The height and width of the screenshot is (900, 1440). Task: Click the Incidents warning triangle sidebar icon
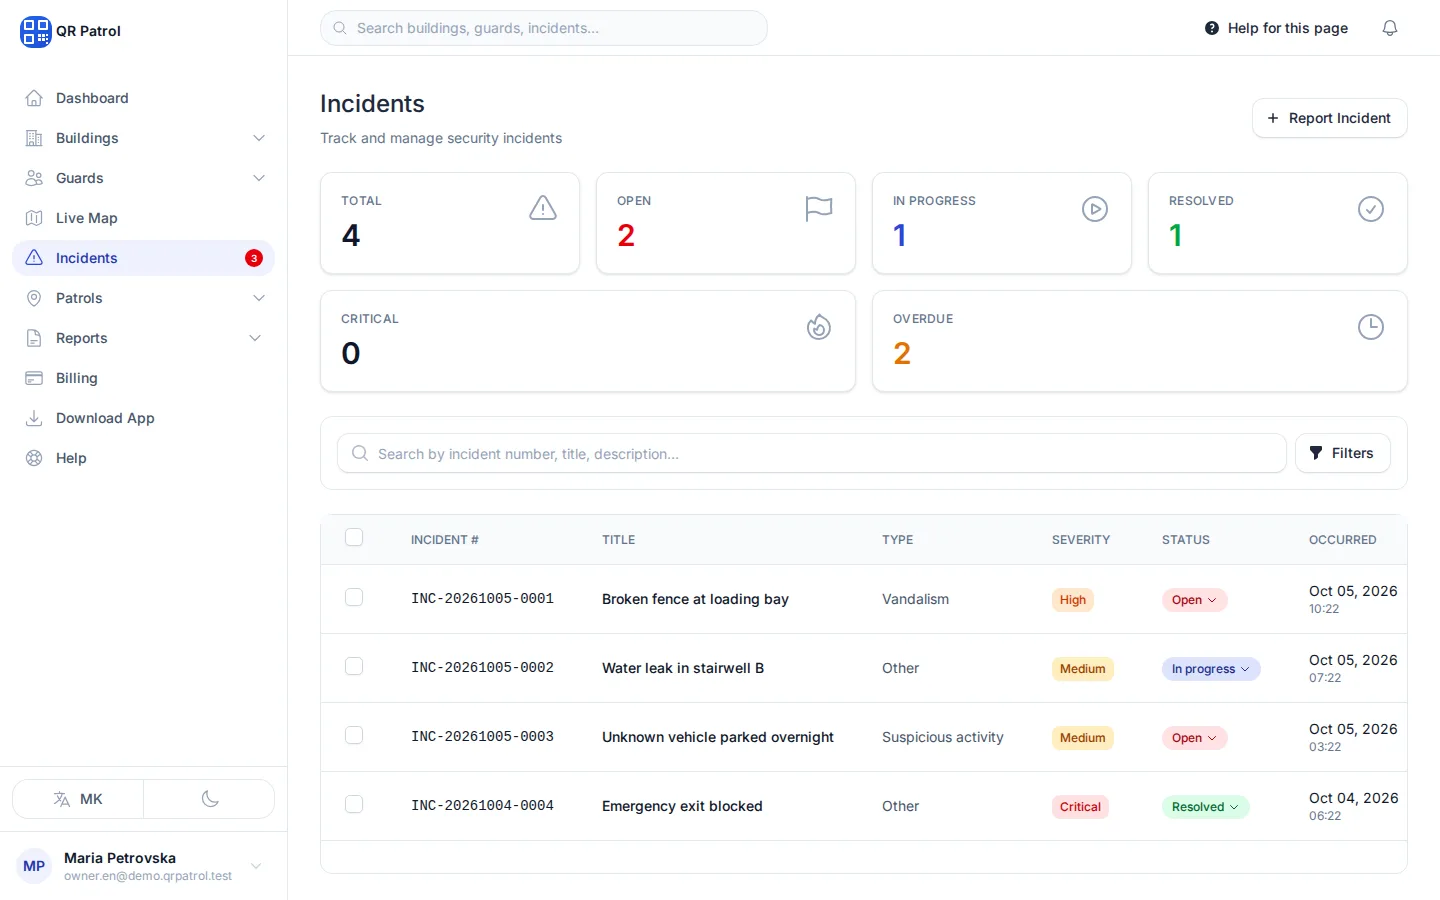[x=34, y=258]
